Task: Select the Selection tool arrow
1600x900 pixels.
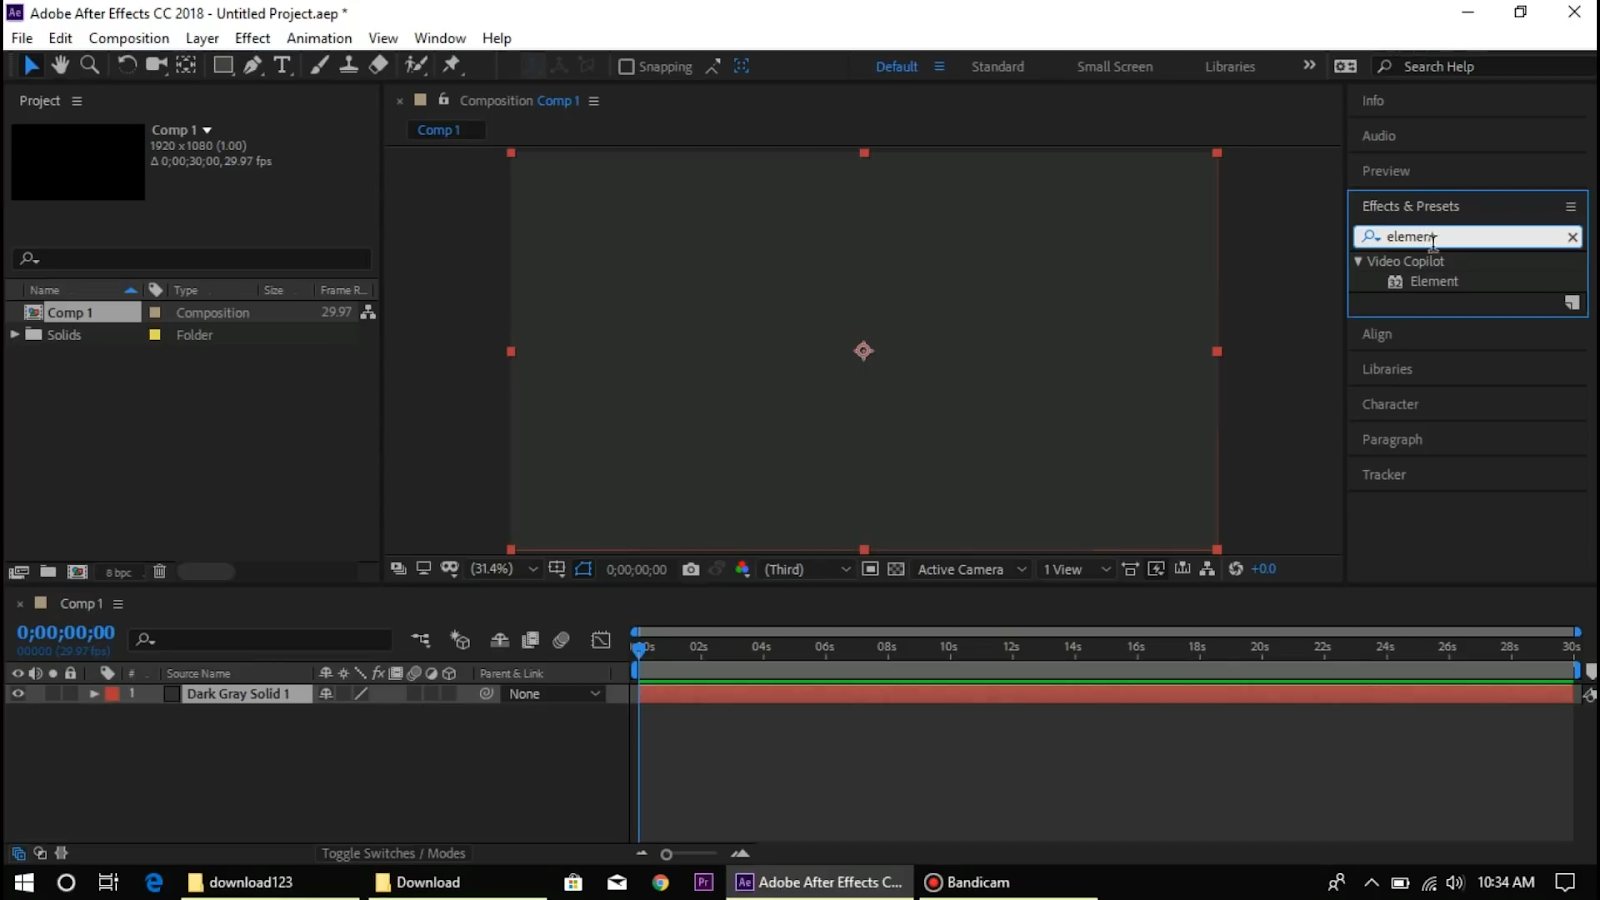Action: (x=31, y=66)
